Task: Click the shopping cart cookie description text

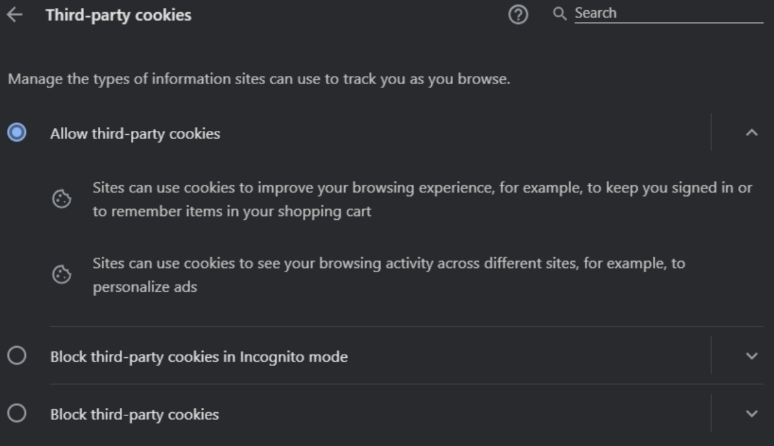Action: pyautogui.click(x=423, y=199)
